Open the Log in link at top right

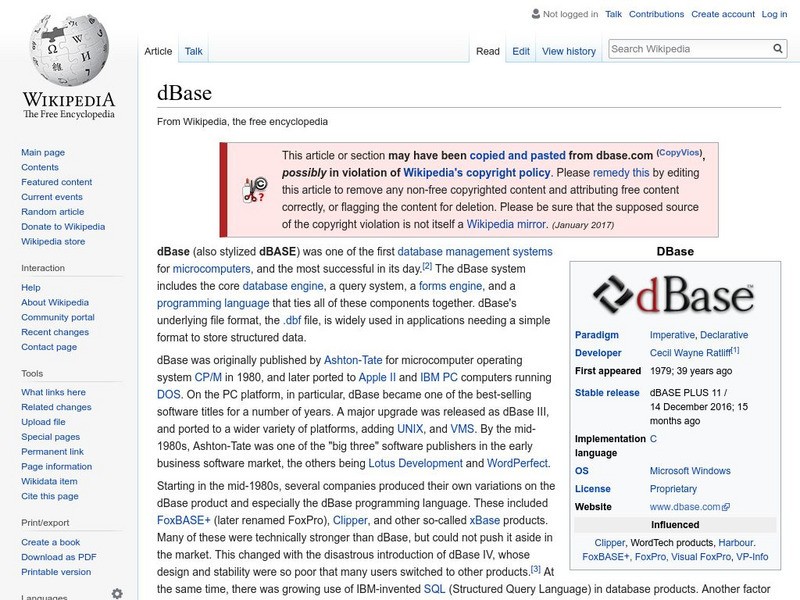pyautogui.click(x=775, y=14)
